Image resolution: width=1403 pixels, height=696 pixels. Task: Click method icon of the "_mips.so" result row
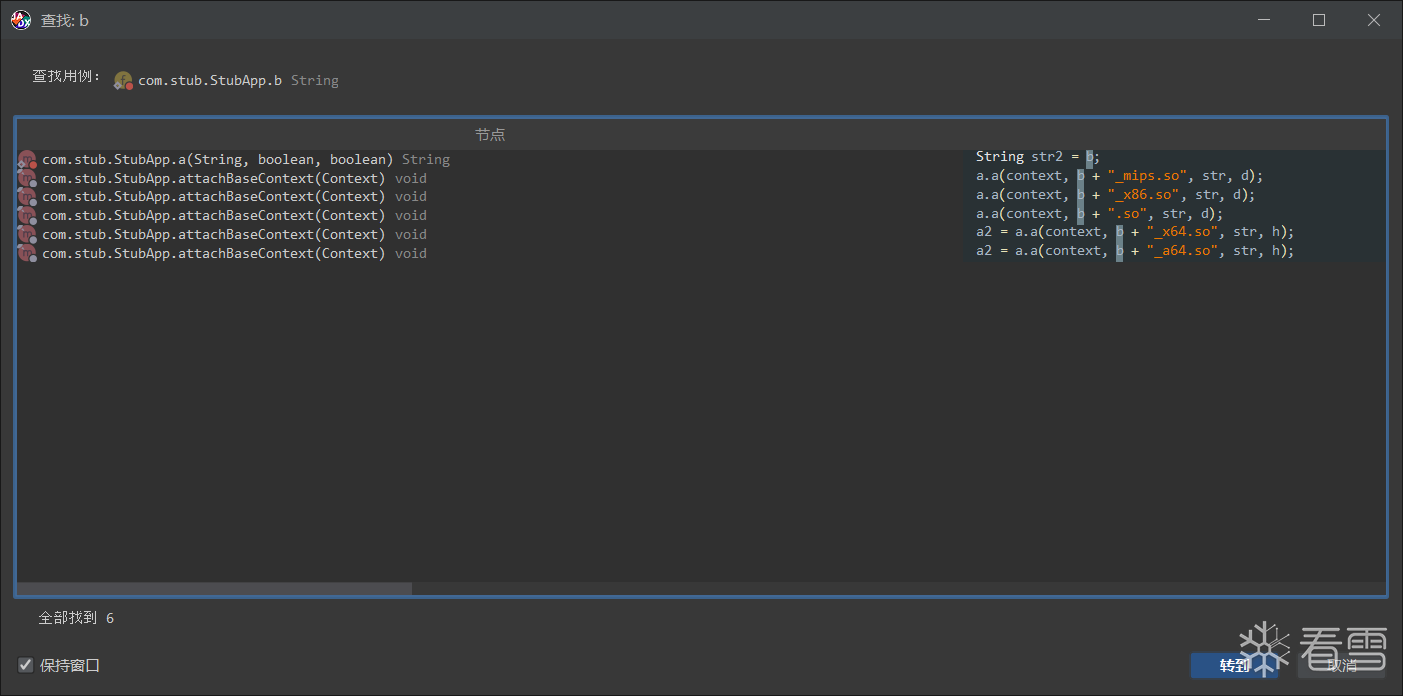(27, 179)
